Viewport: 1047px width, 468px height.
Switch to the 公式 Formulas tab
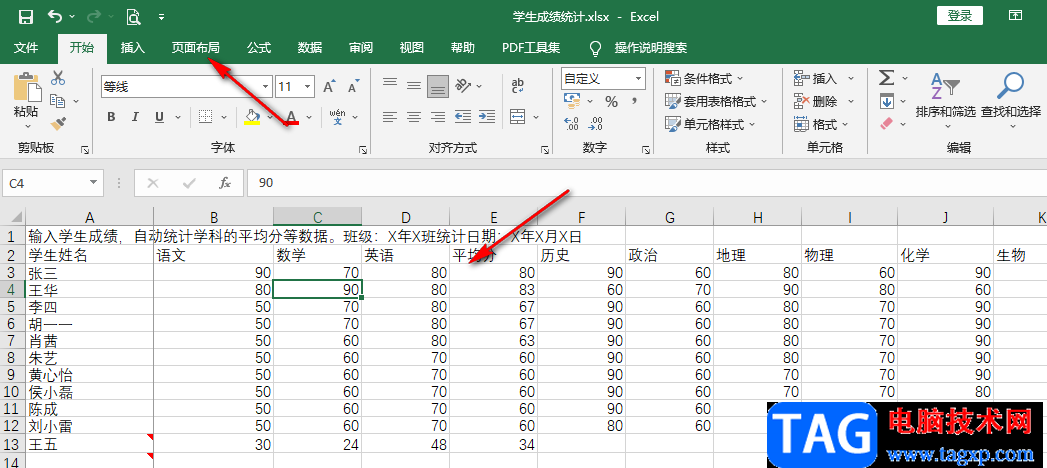259,48
